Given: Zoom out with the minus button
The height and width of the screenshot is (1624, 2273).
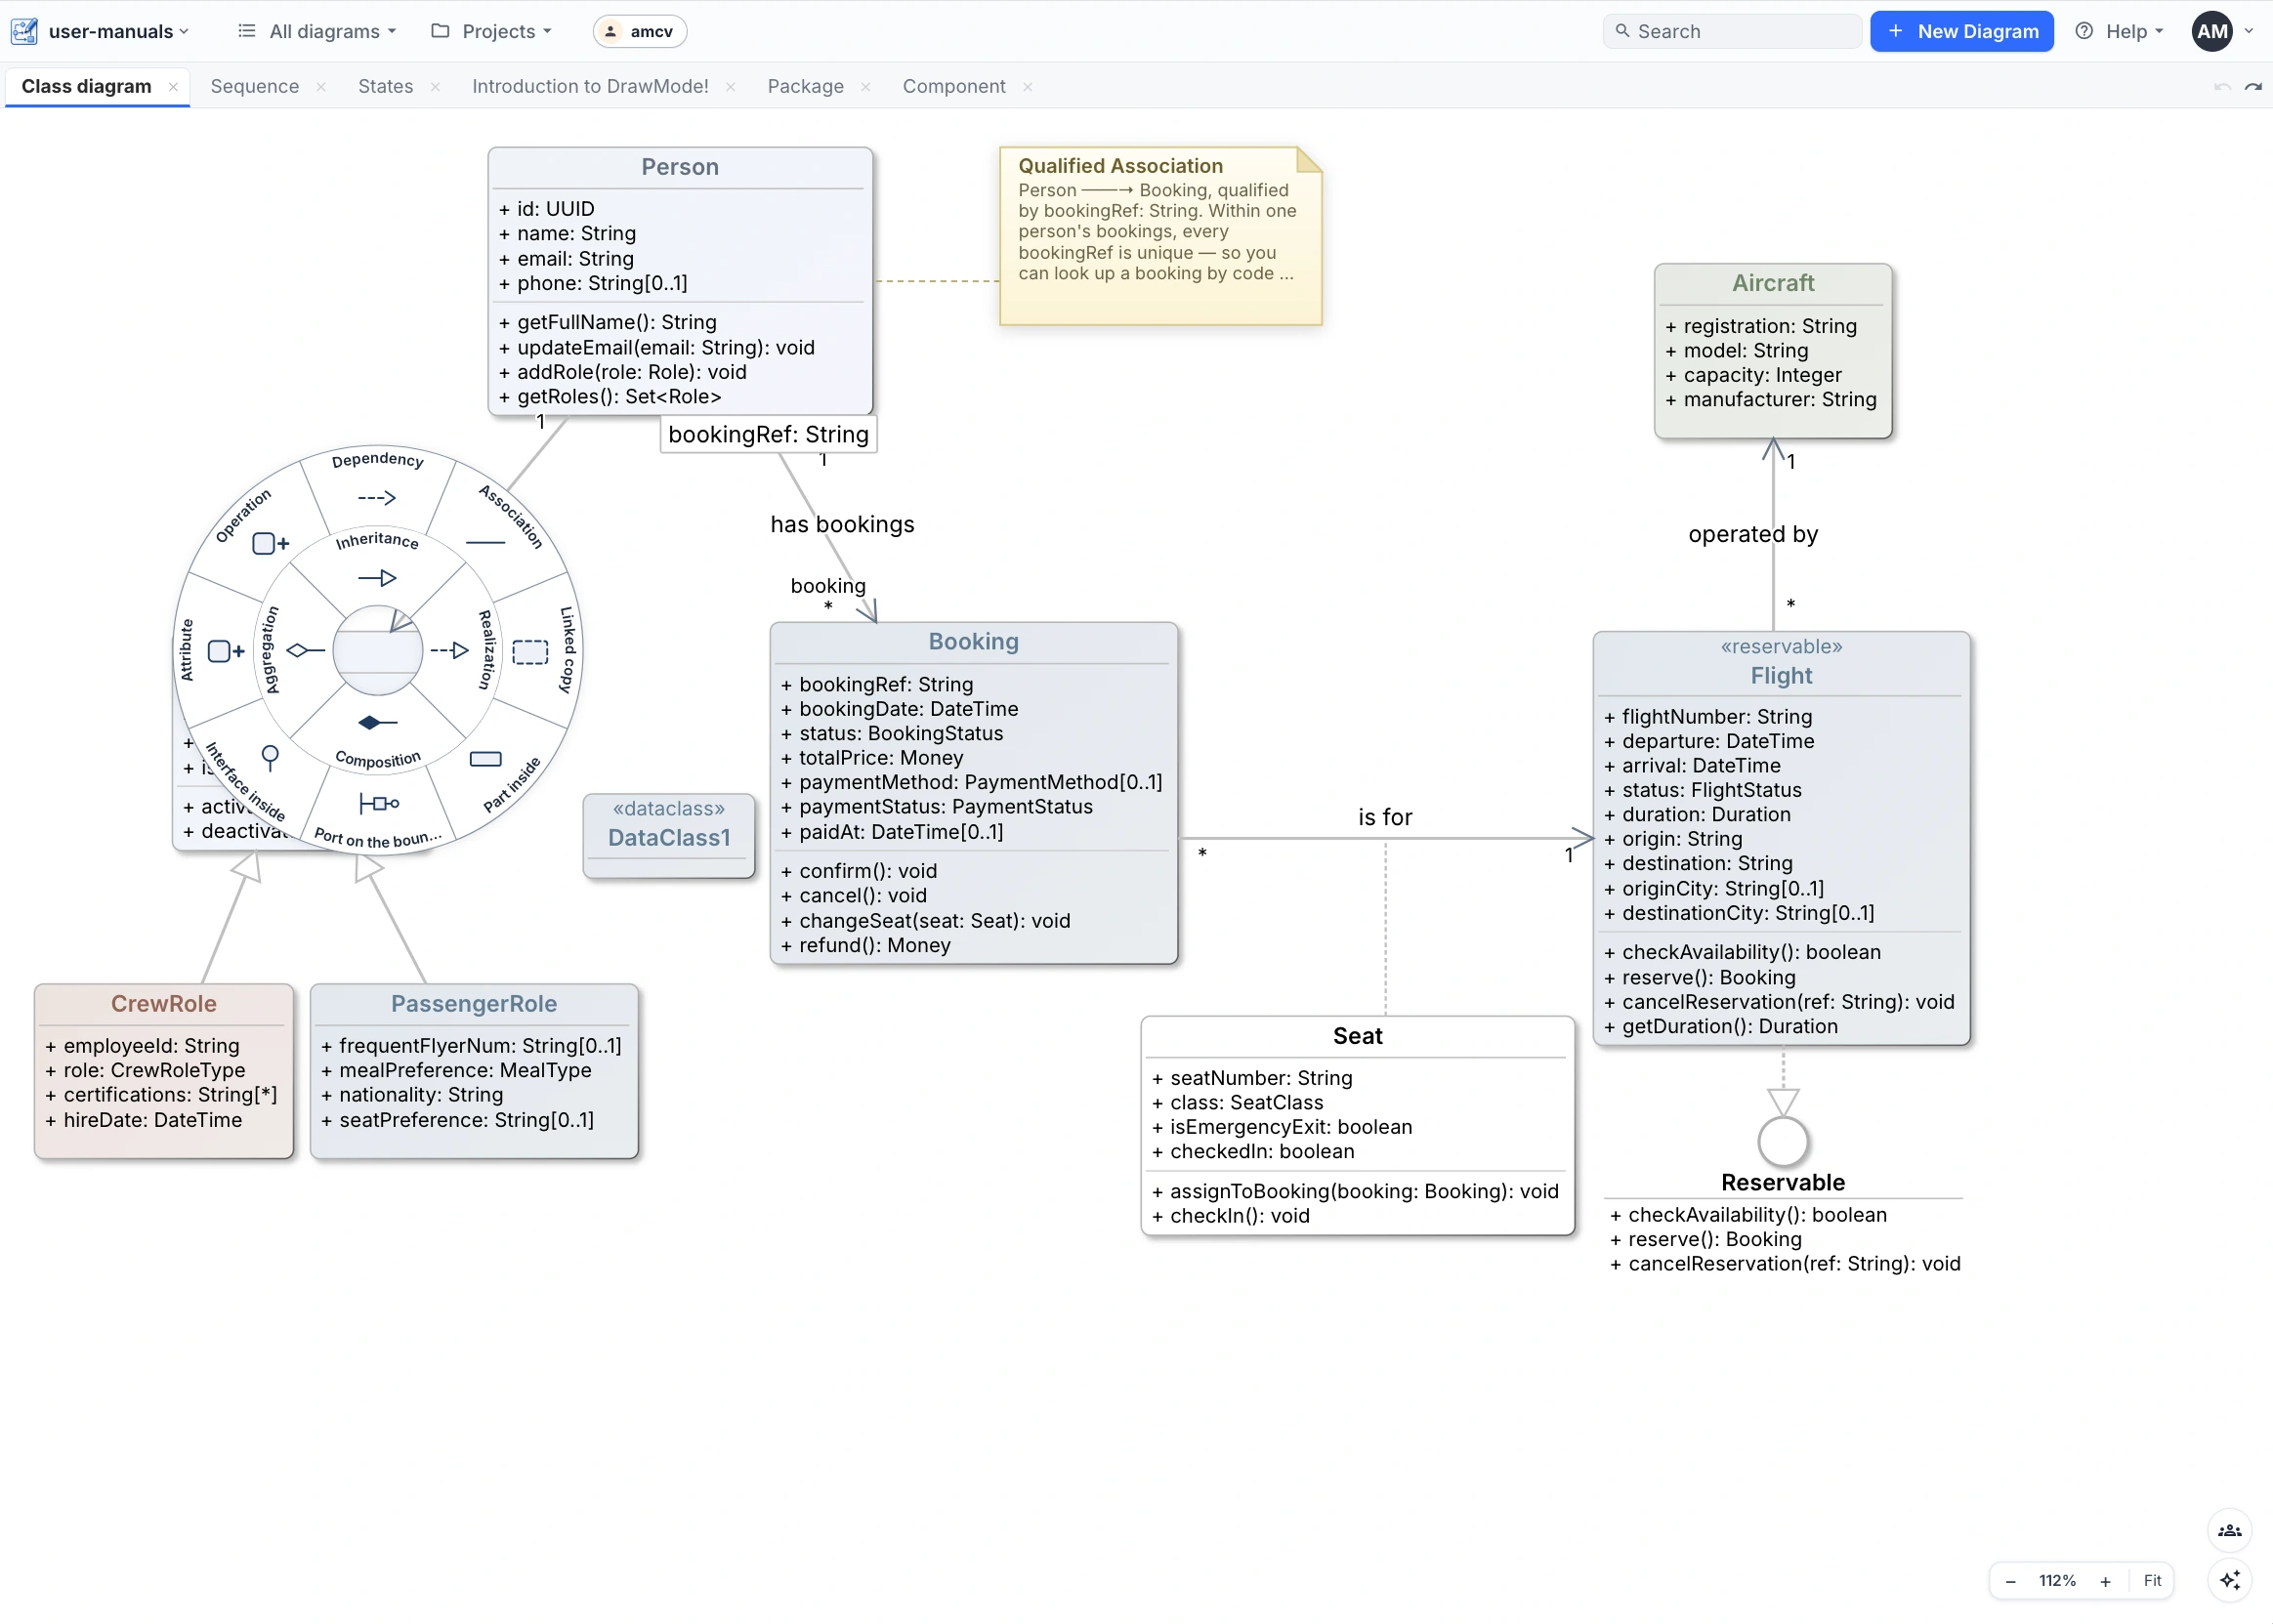Looking at the screenshot, I should click(x=2010, y=1581).
